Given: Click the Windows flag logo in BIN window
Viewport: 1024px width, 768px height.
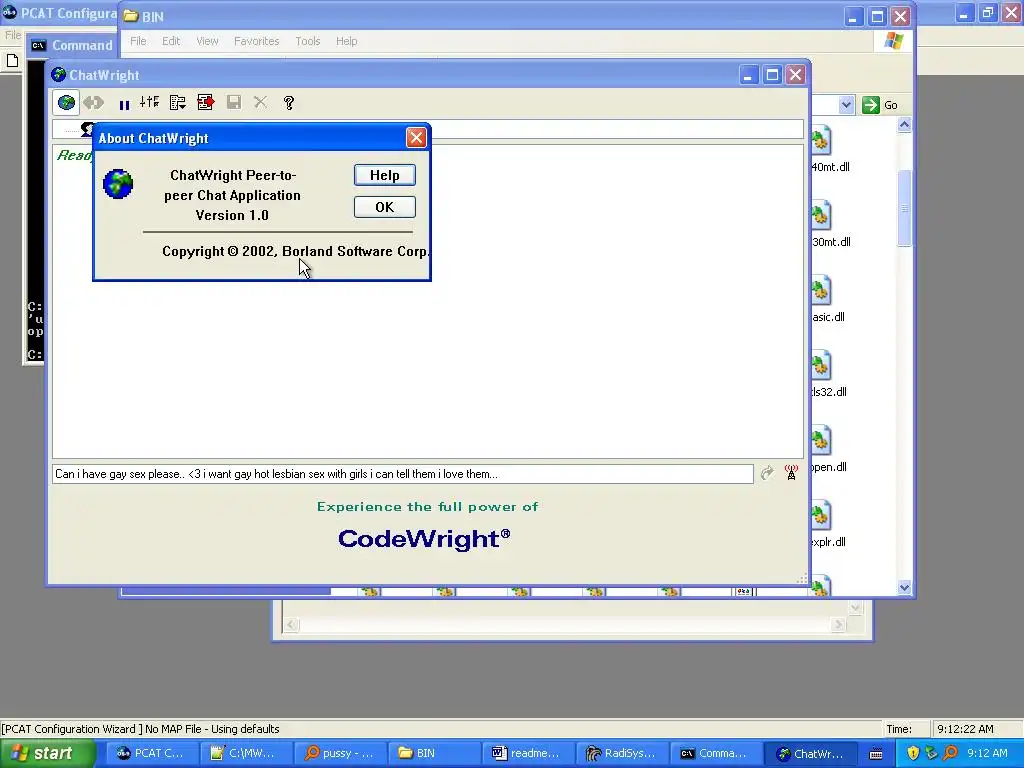Looking at the screenshot, I should [893, 41].
